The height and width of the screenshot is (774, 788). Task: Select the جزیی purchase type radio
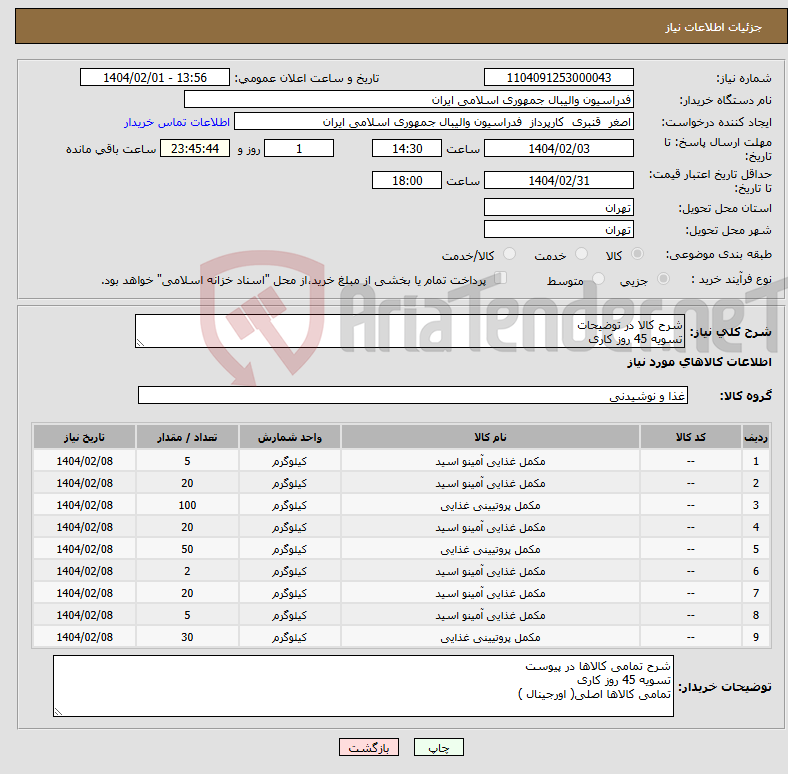coord(663,279)
